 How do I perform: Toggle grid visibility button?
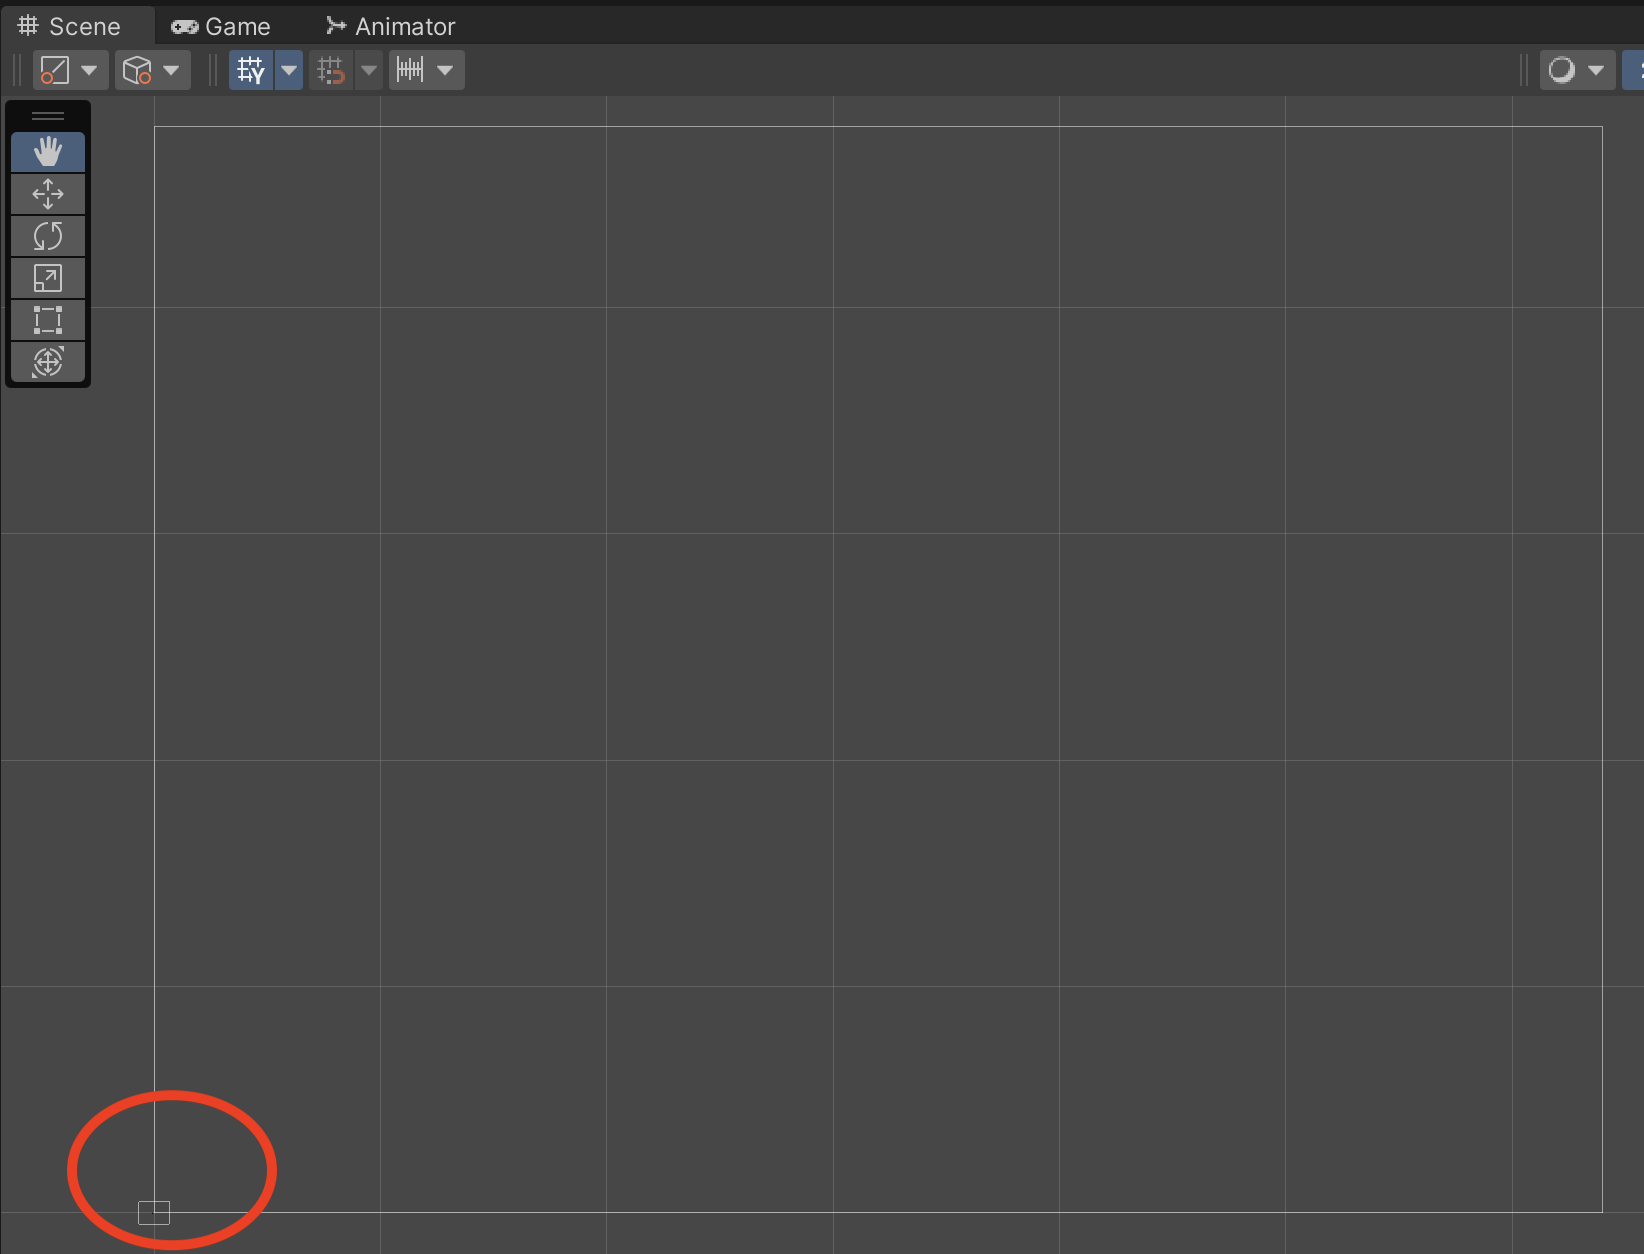[251, 70]
